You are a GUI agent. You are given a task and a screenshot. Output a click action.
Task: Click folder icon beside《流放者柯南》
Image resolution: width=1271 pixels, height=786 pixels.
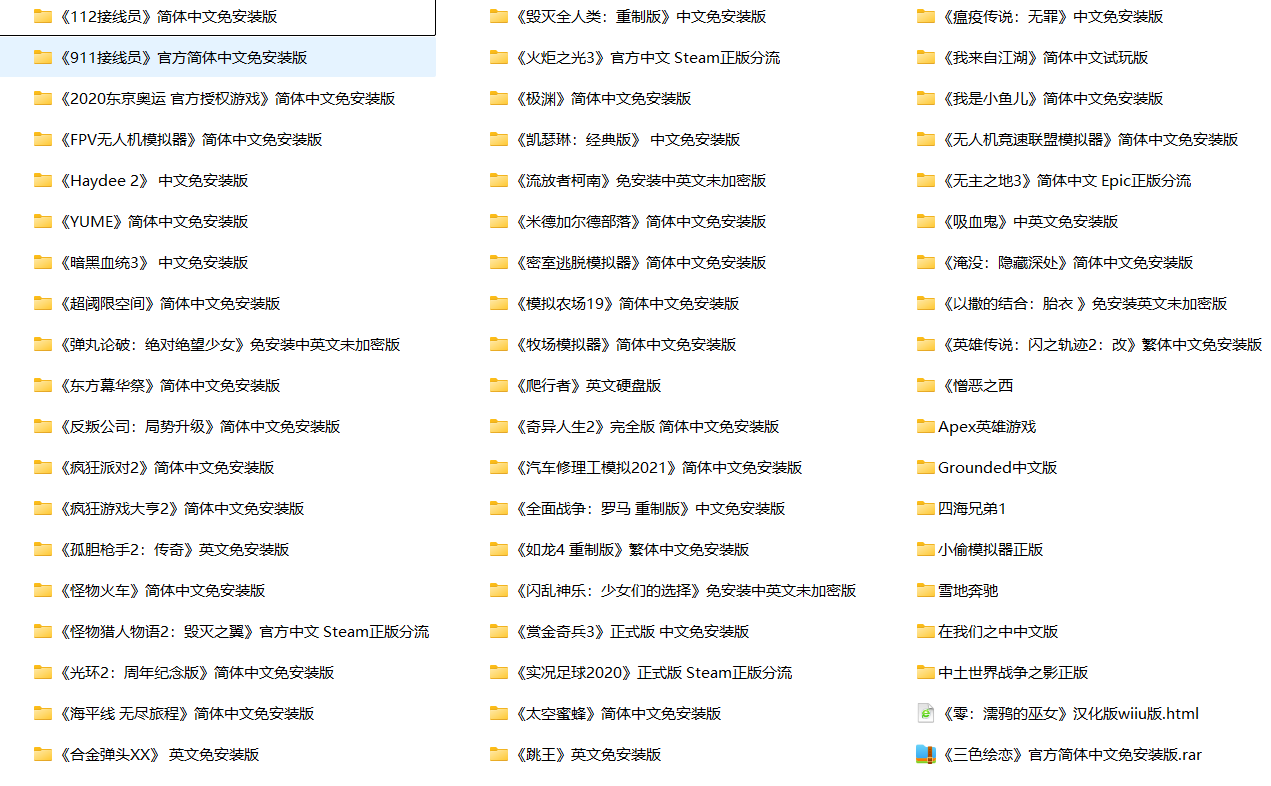click(x=499, y=180)
